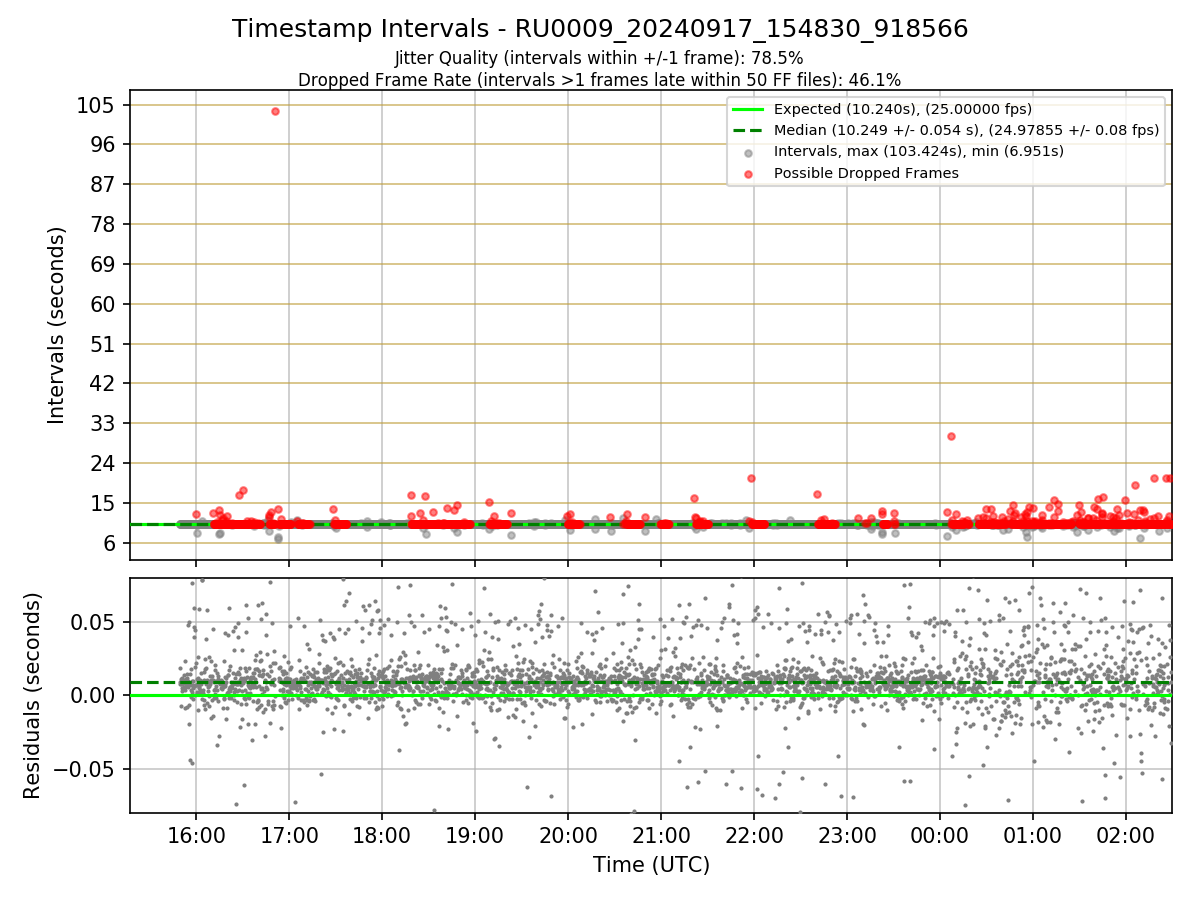The height and width of the screenshot is (900, 1200).
Task: Click the y-axis tick label '60'
Action: [102, 304]
